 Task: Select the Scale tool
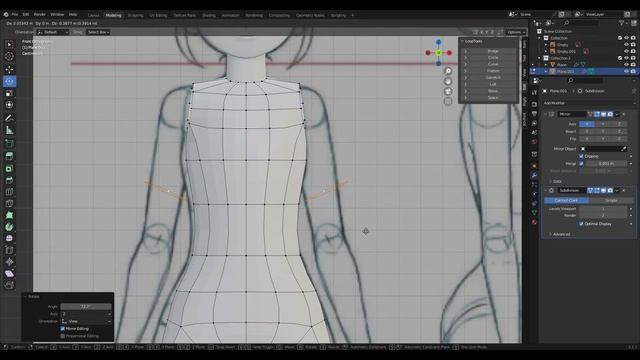pyautogui.click(x=9, y=93)
